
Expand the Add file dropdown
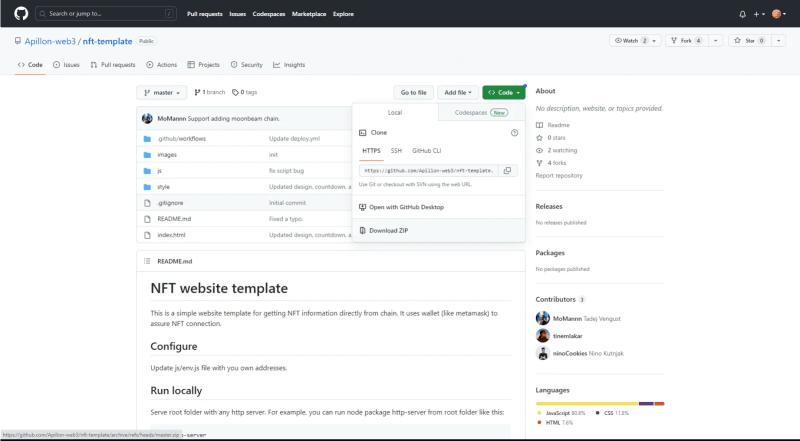(x=458, y=92)
